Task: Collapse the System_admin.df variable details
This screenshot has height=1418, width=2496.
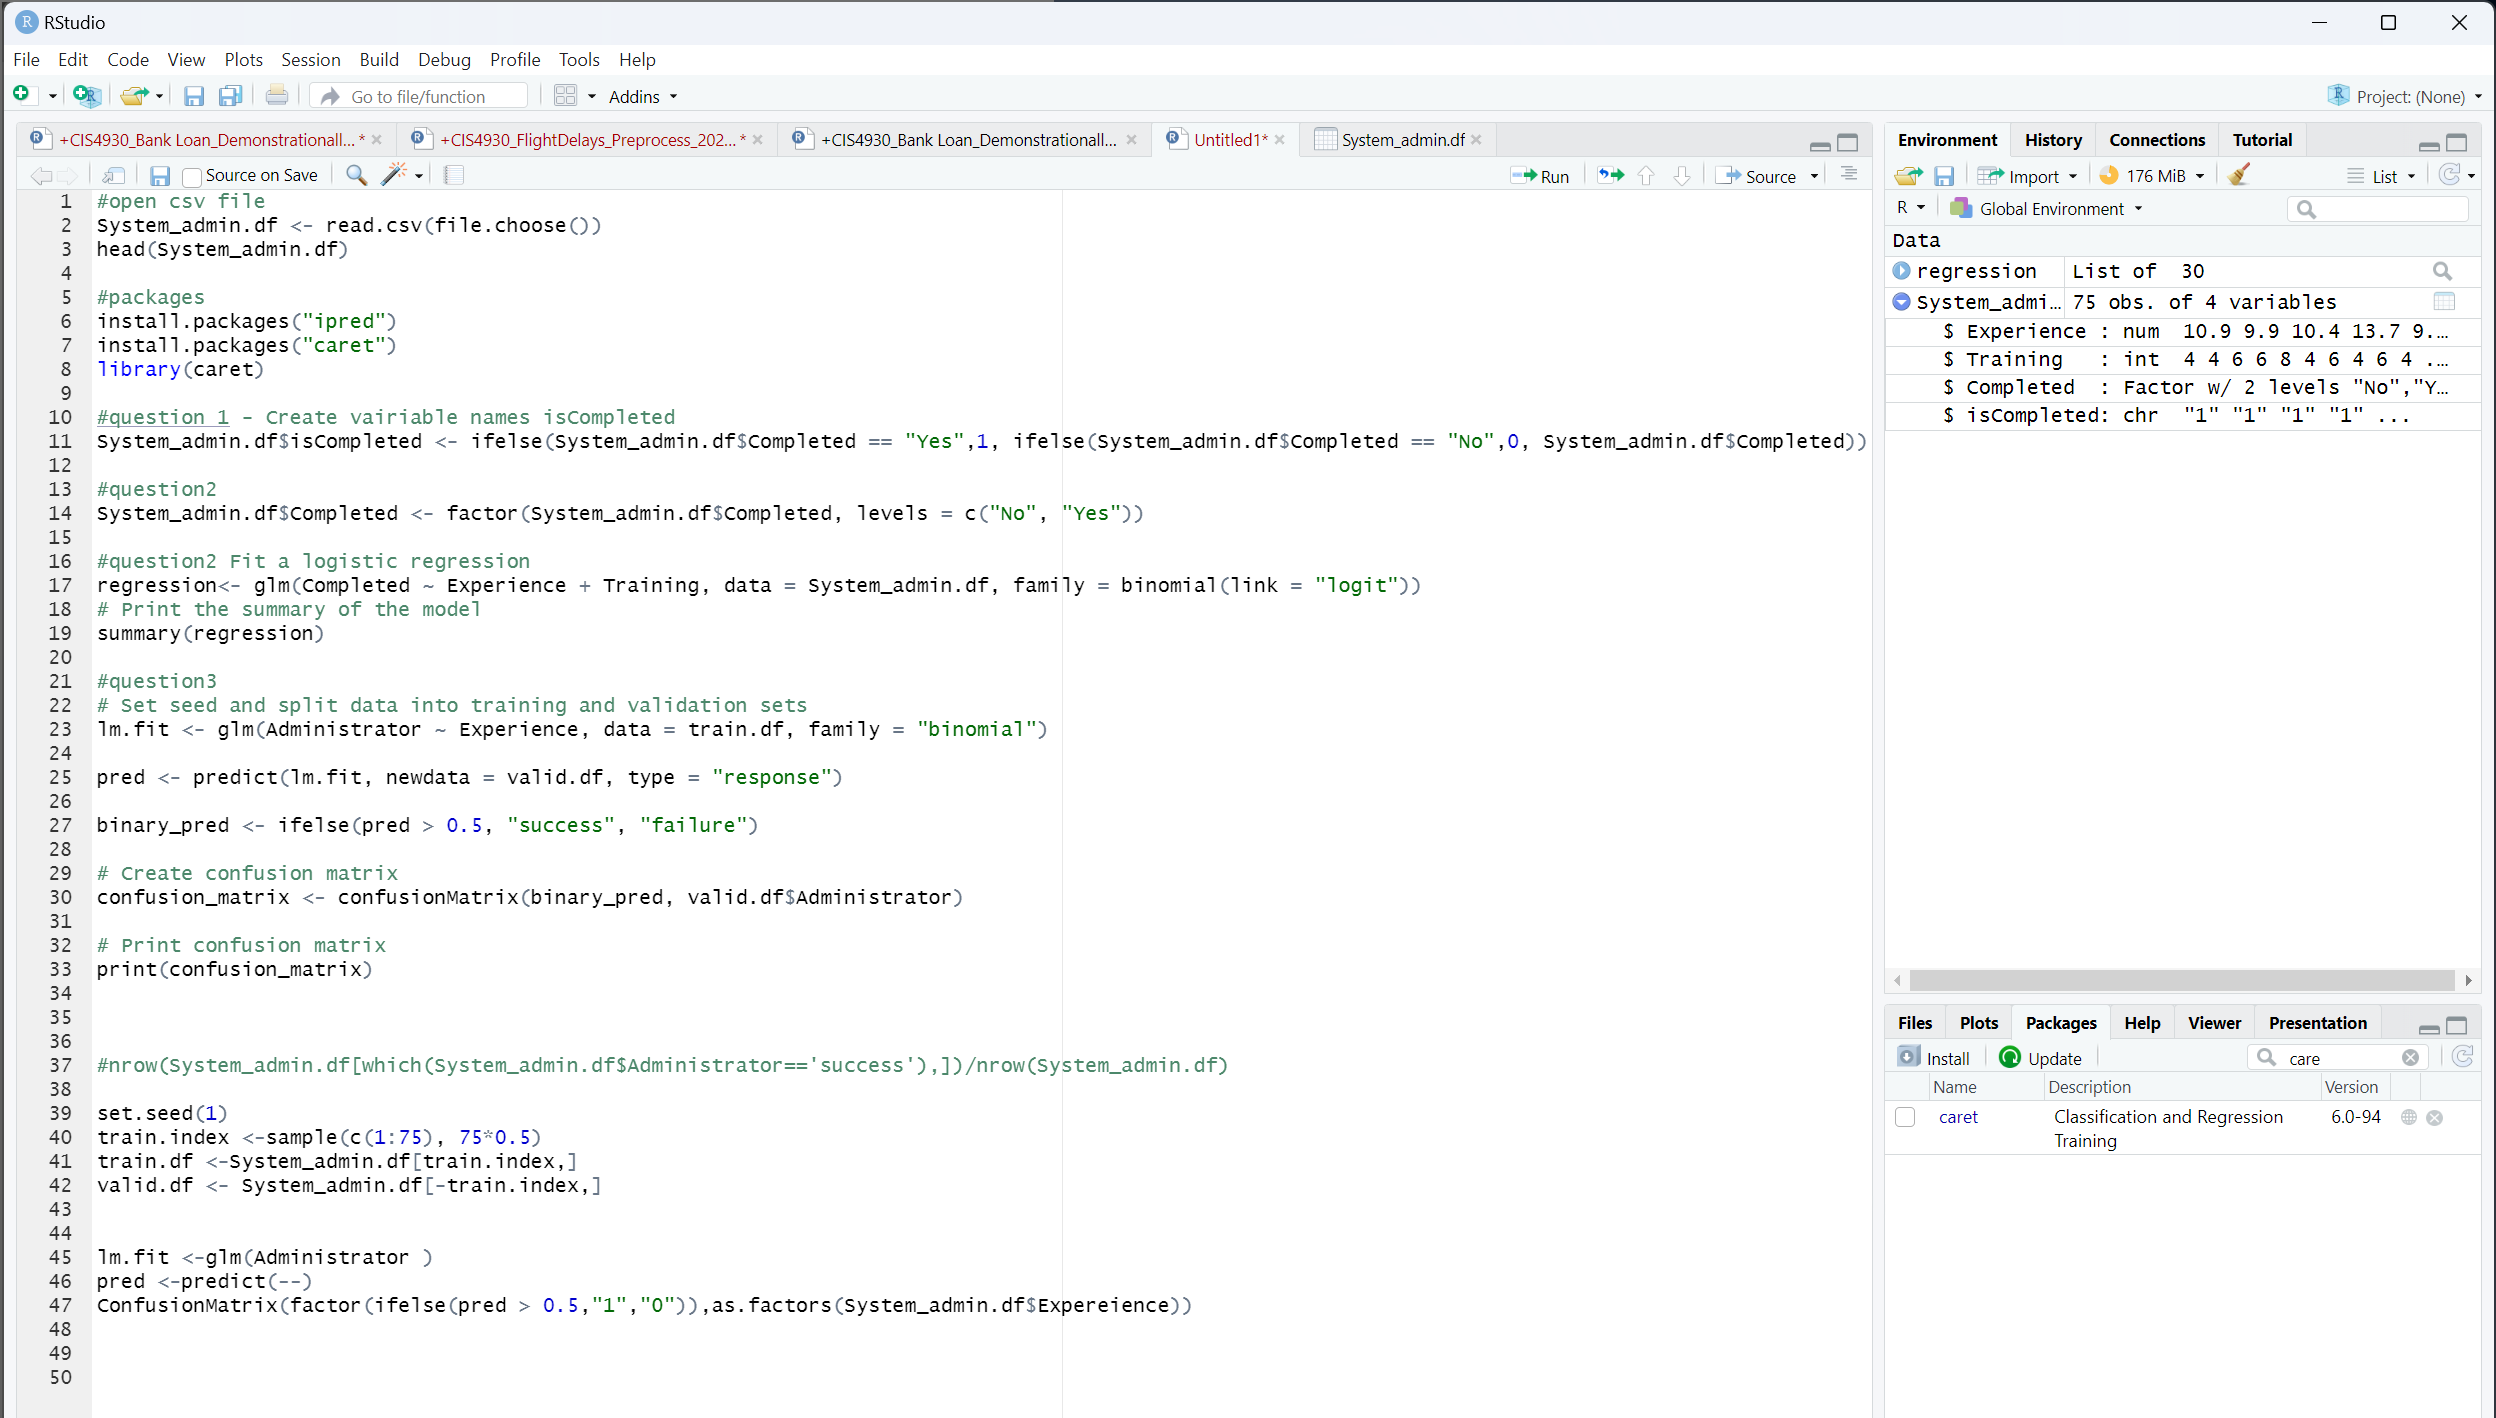Action: point(1901,301)
